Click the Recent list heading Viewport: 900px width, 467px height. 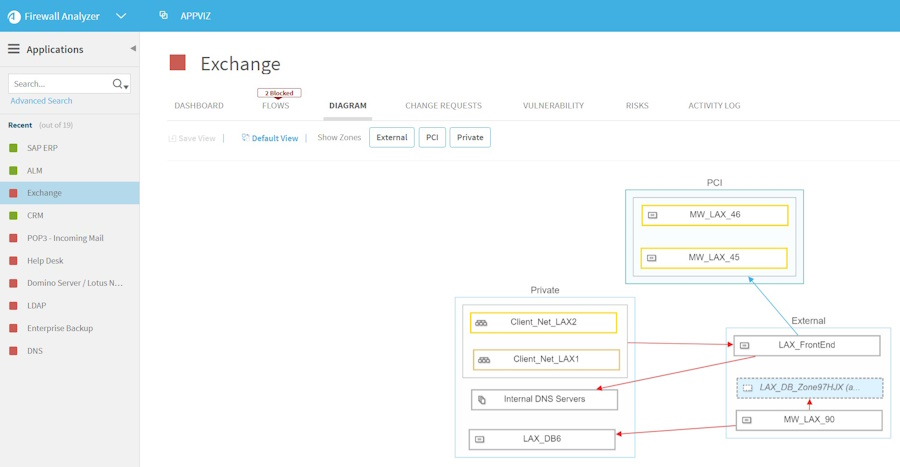coord(20,125)
